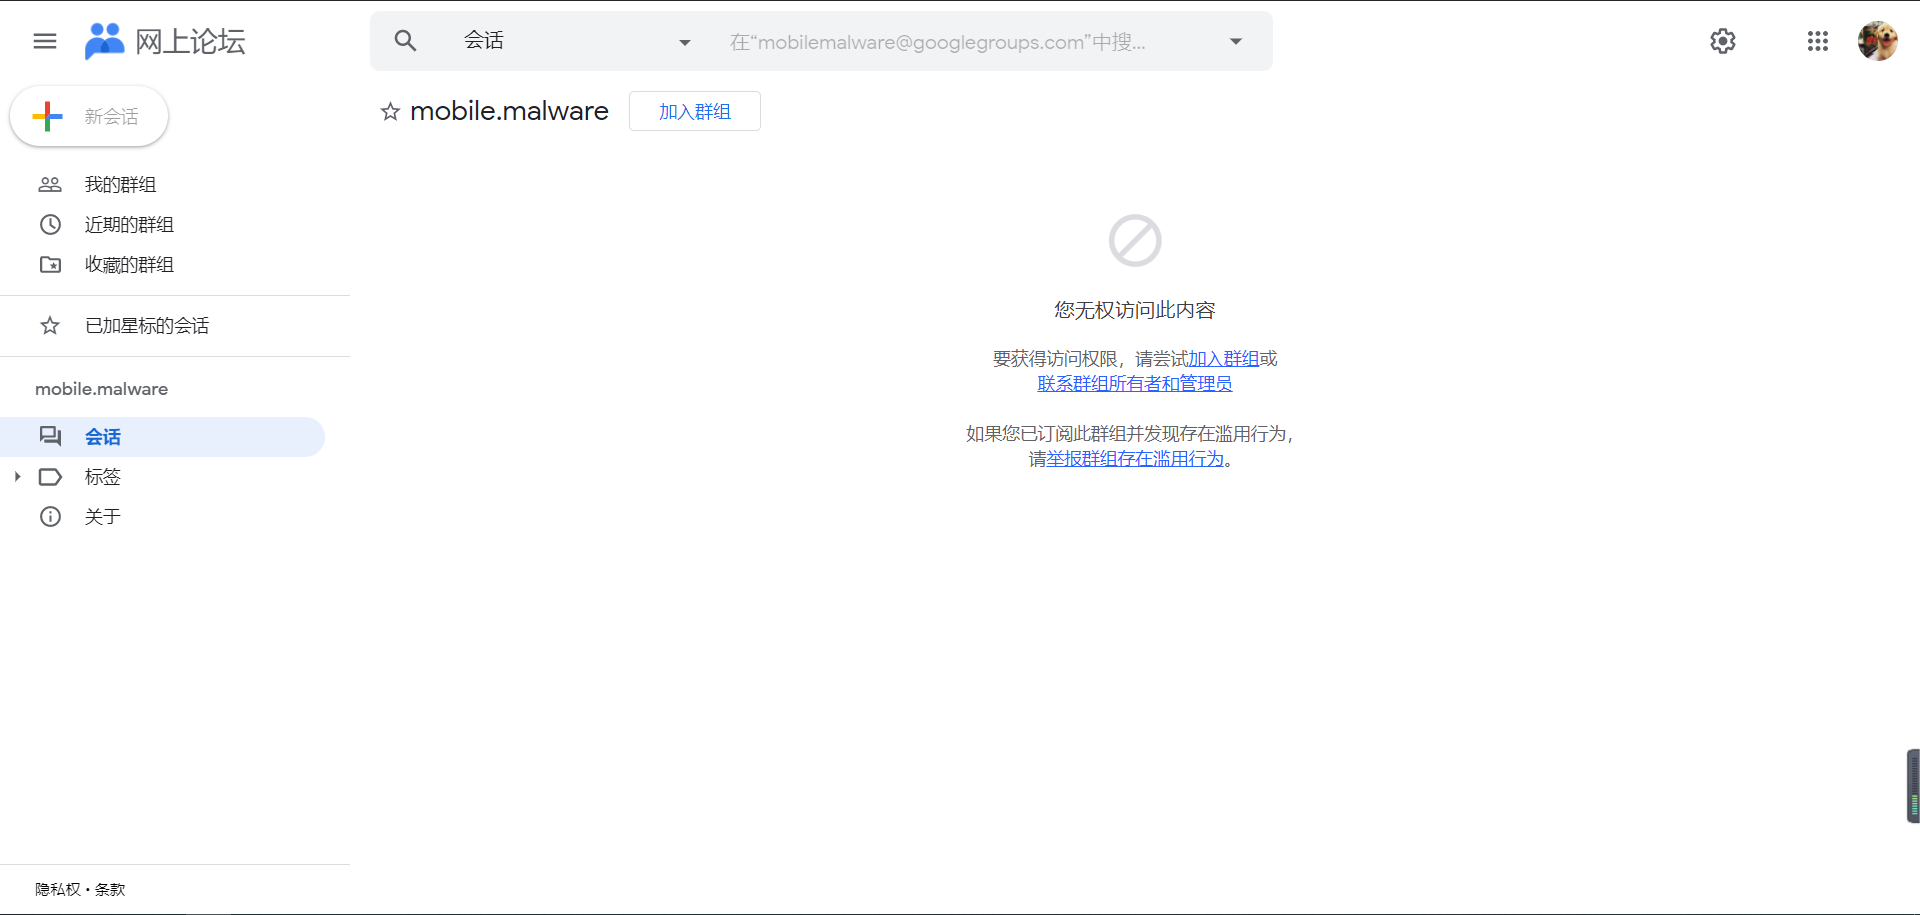Open the 联系群组所有者和管理员 link

click(x=1135, y=383)
